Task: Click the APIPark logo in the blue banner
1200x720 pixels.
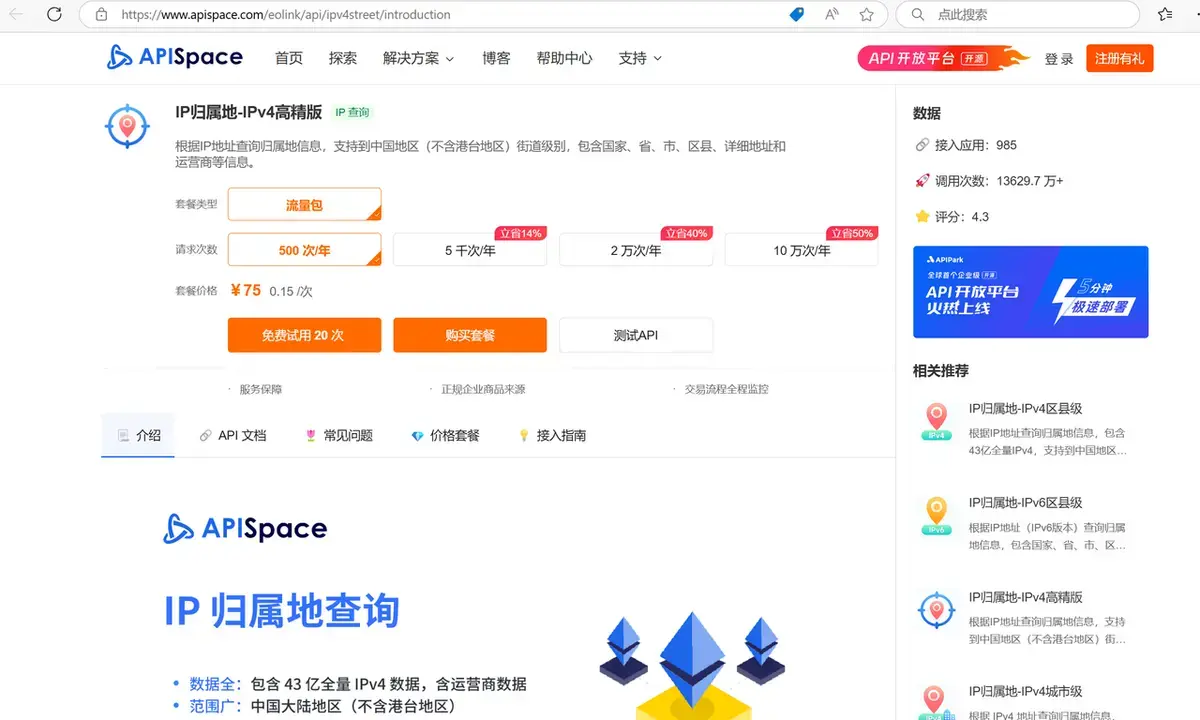Action: 948,258
